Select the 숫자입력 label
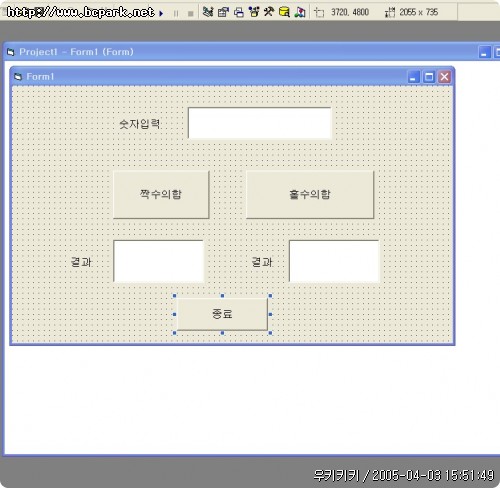The width and height of the screenshot is (500, 488). [140, 124]
